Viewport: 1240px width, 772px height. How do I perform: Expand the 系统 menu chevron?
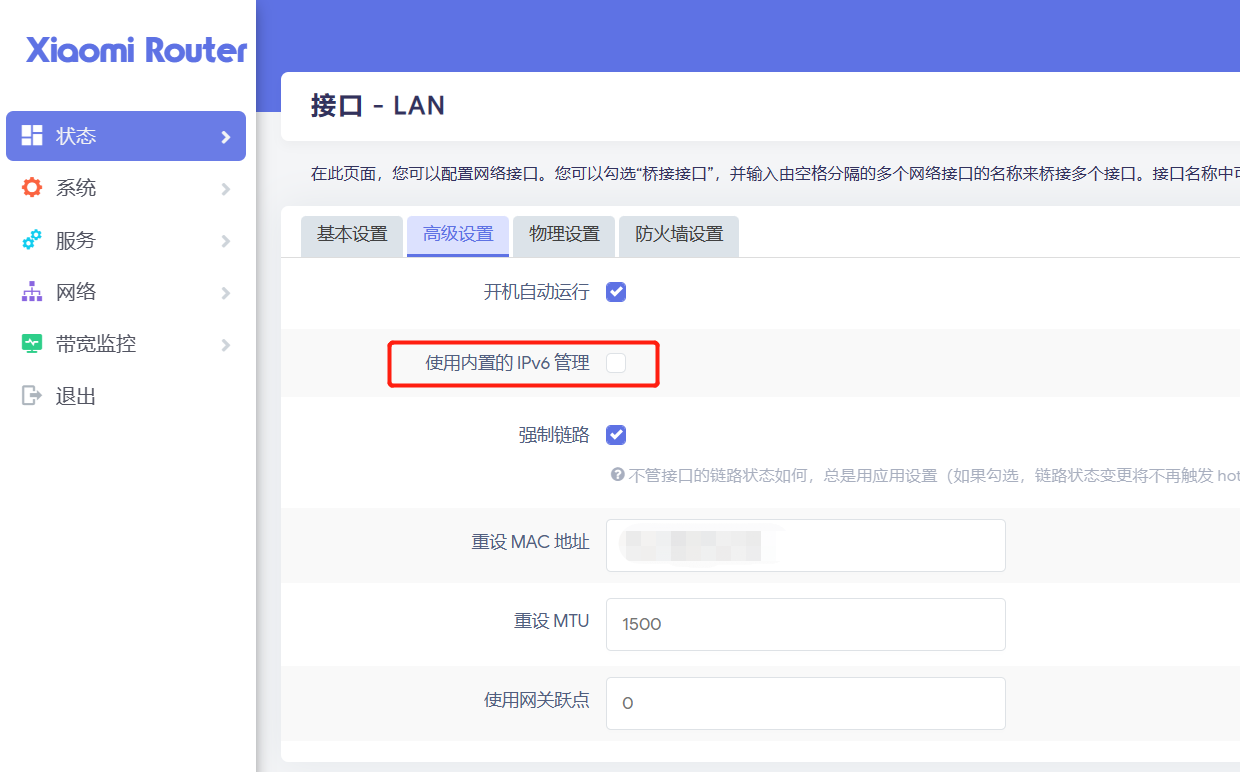226,189
